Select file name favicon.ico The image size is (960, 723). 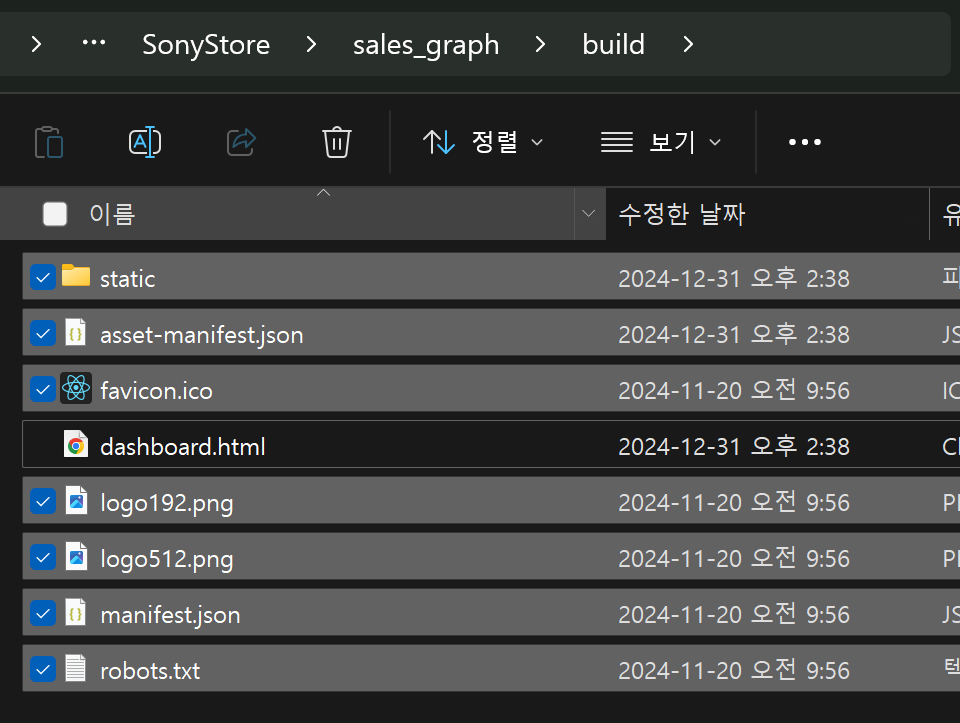(x=156, y=391)
